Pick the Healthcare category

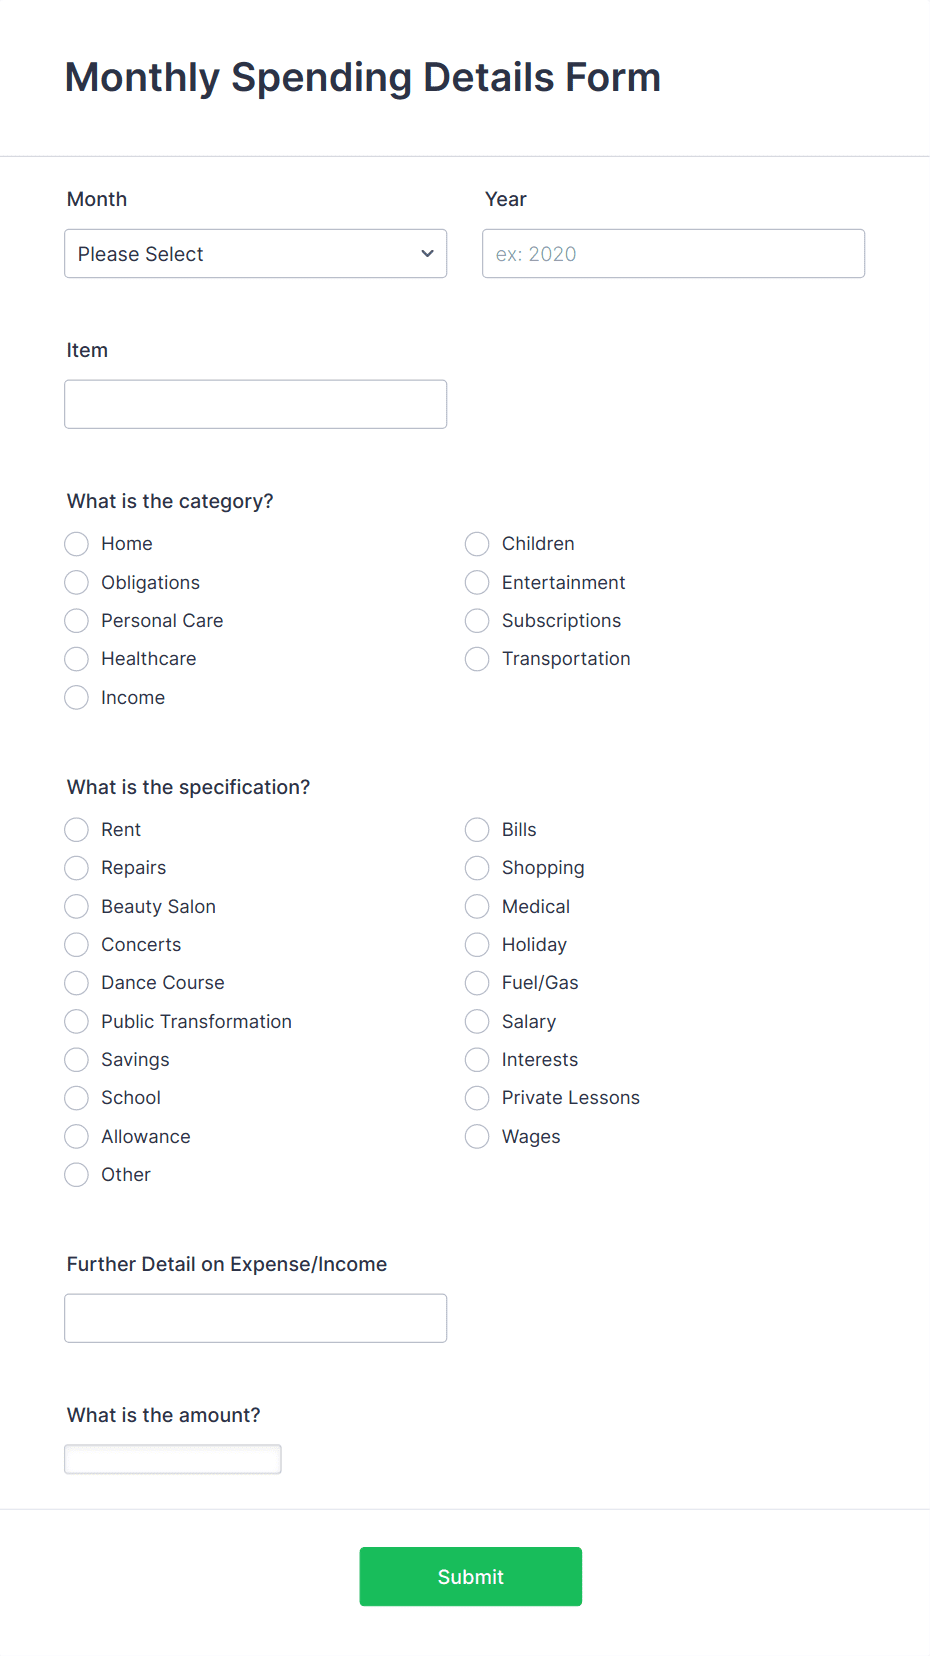(x=76, y=658)
